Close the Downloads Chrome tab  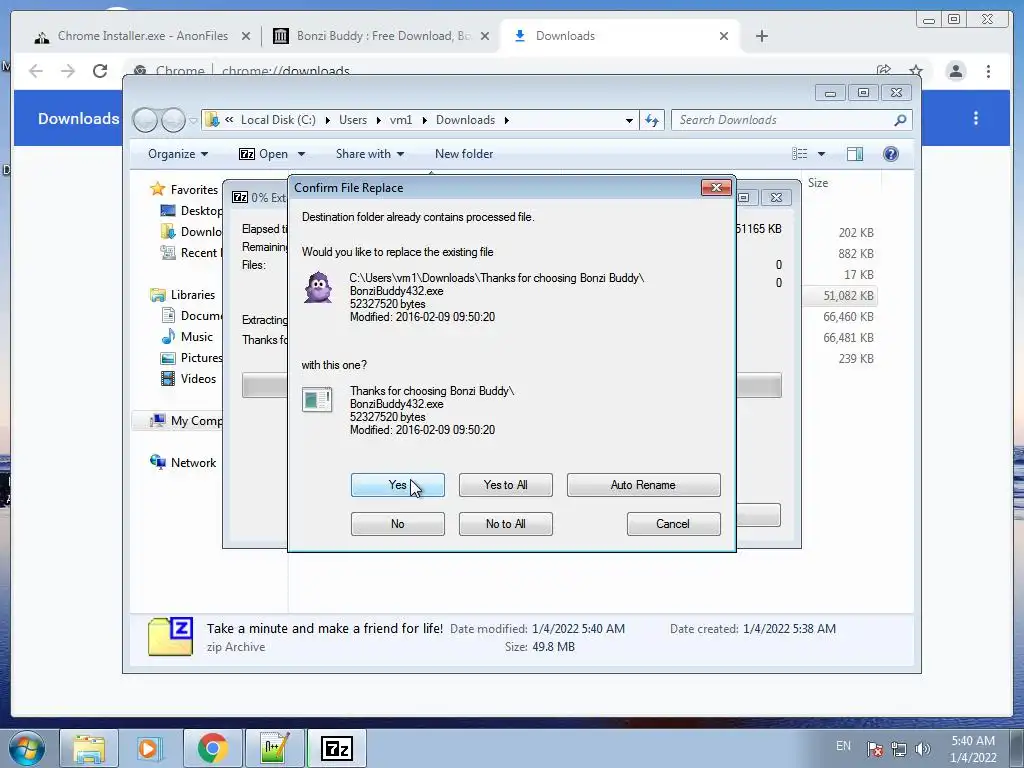click(724, 36)
